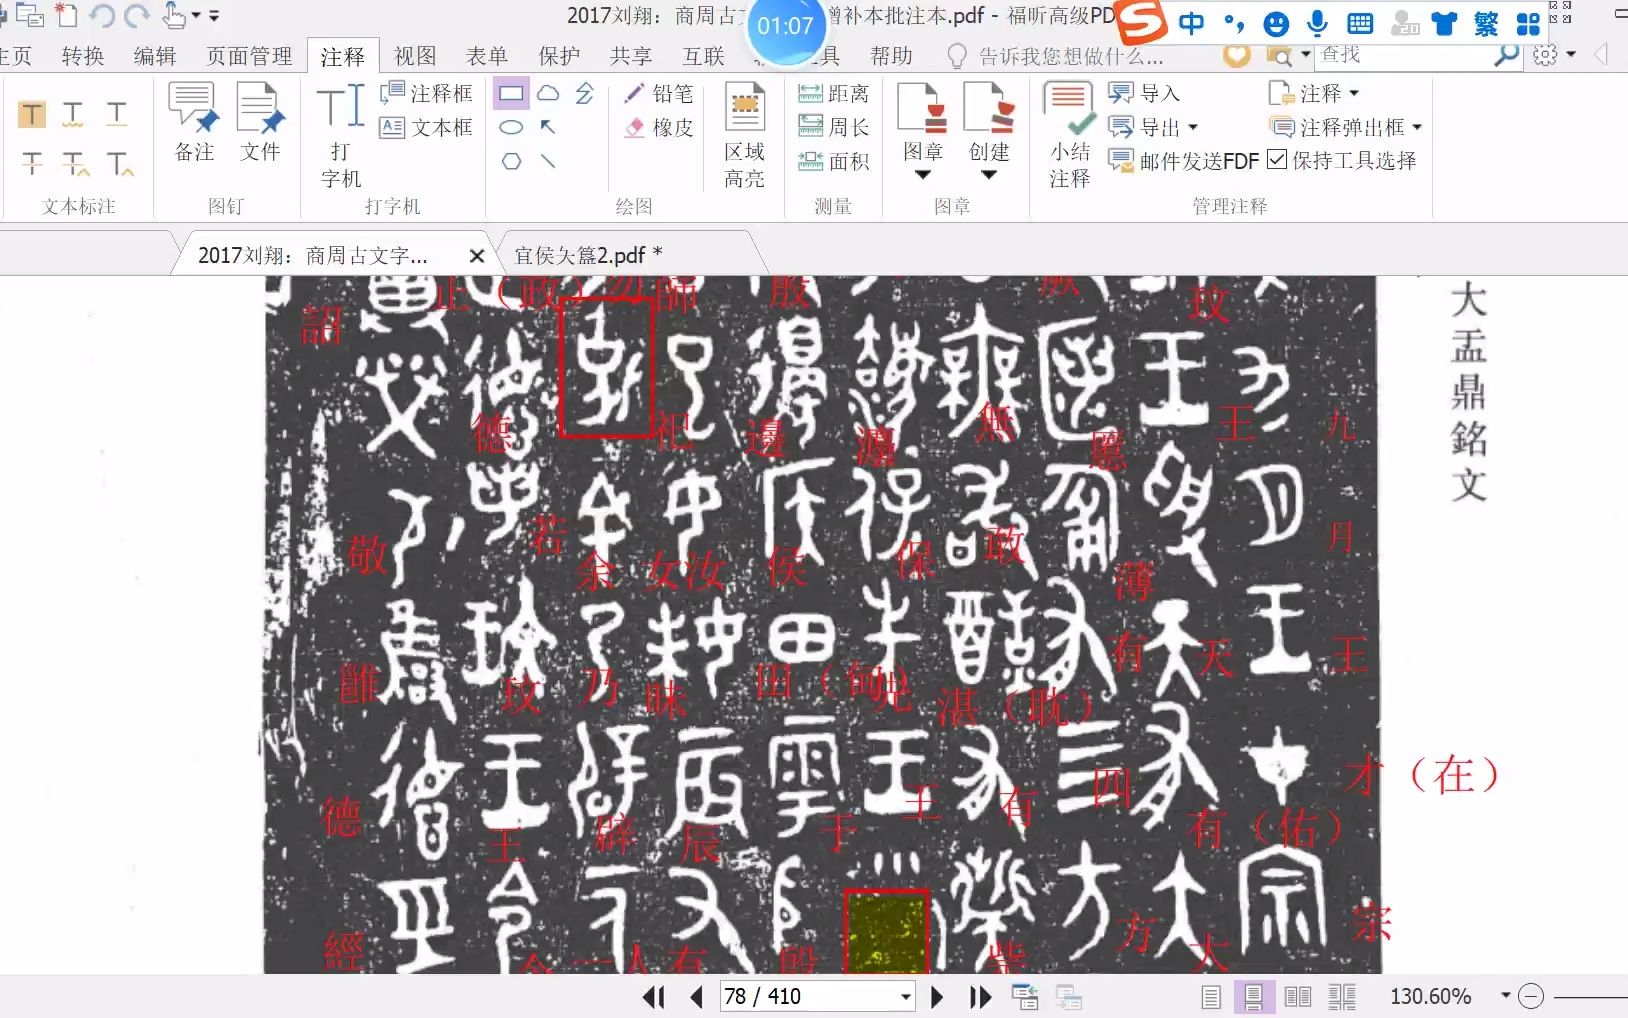
Task: Click the Undo arrow in quick toolbar
Action: [x=101, y=15]
